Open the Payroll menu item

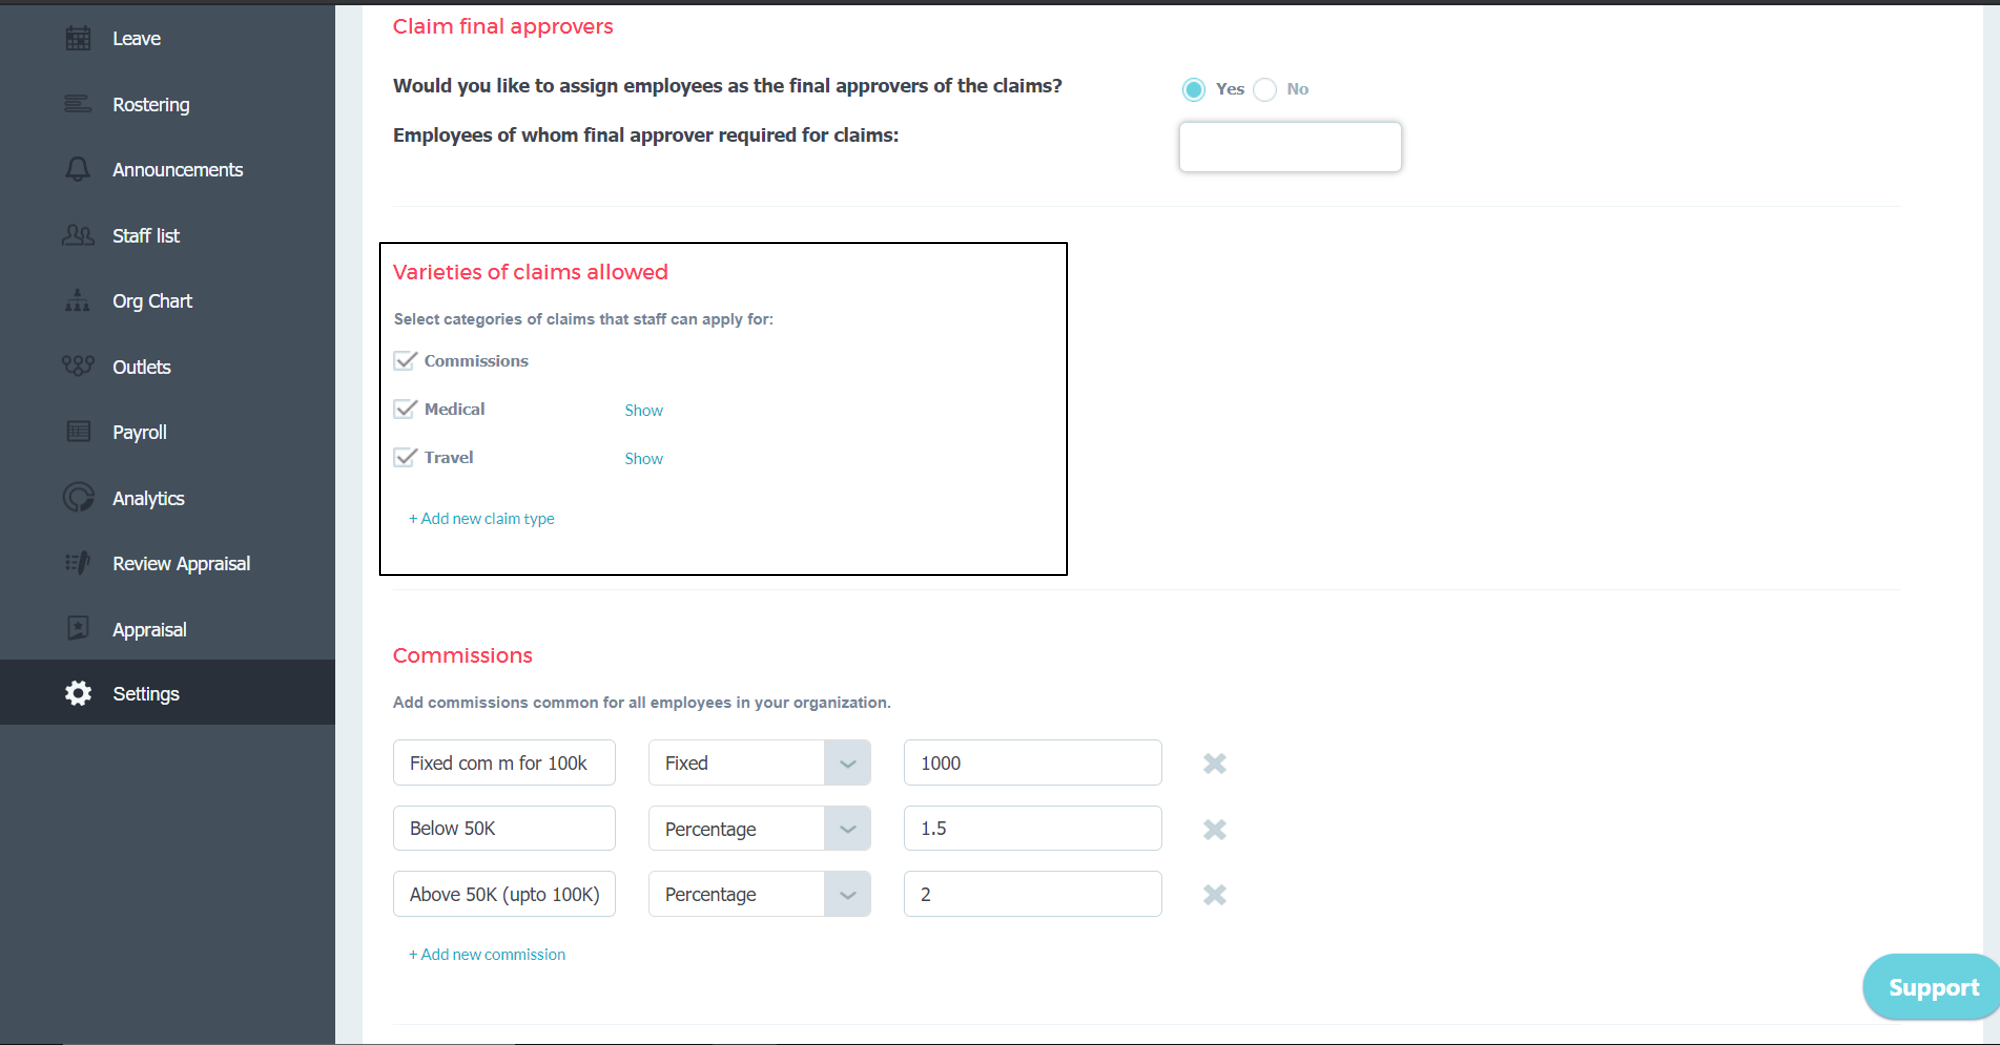tap(139, 432)
